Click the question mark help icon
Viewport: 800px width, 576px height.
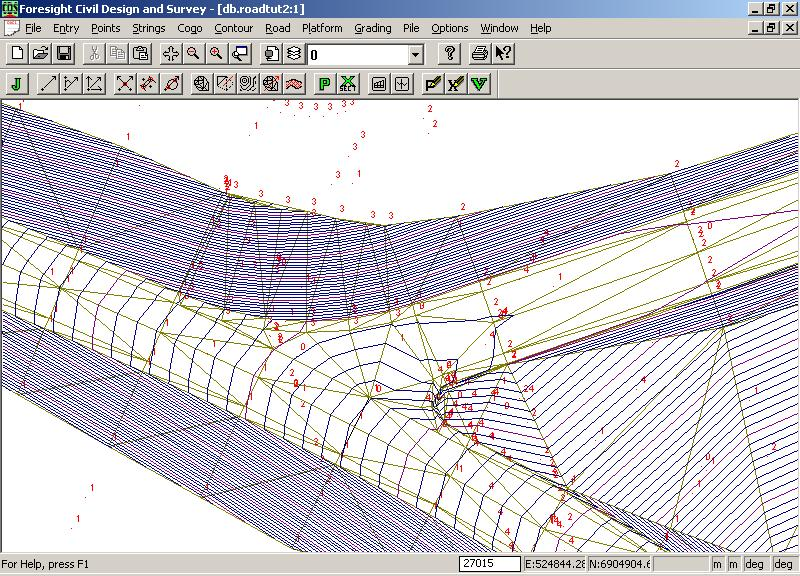click(450, 53)
